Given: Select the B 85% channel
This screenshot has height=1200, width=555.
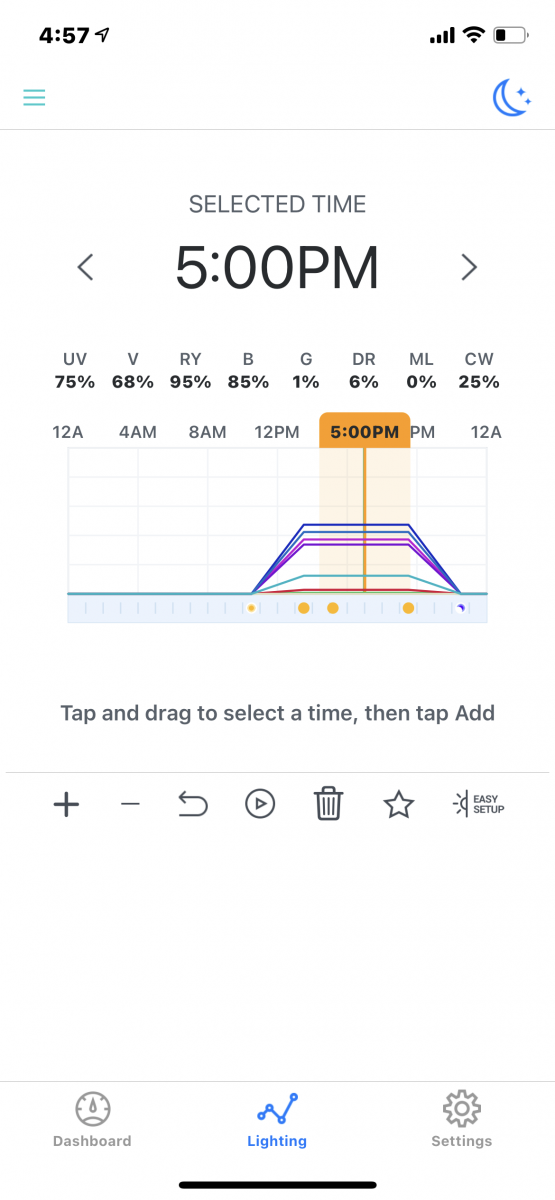Looking at the screenshot, I should [x=248, y=371].
